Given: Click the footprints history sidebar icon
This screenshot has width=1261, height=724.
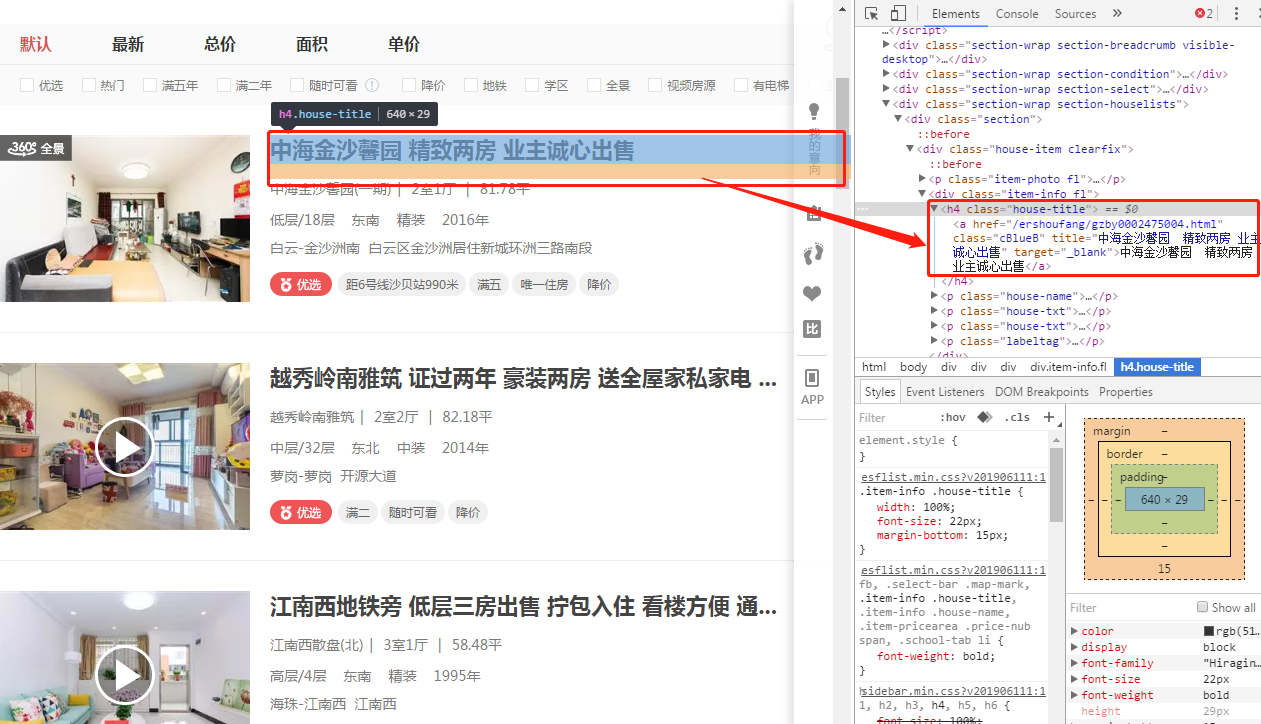Looking at the screenshot, I should 813,253.
